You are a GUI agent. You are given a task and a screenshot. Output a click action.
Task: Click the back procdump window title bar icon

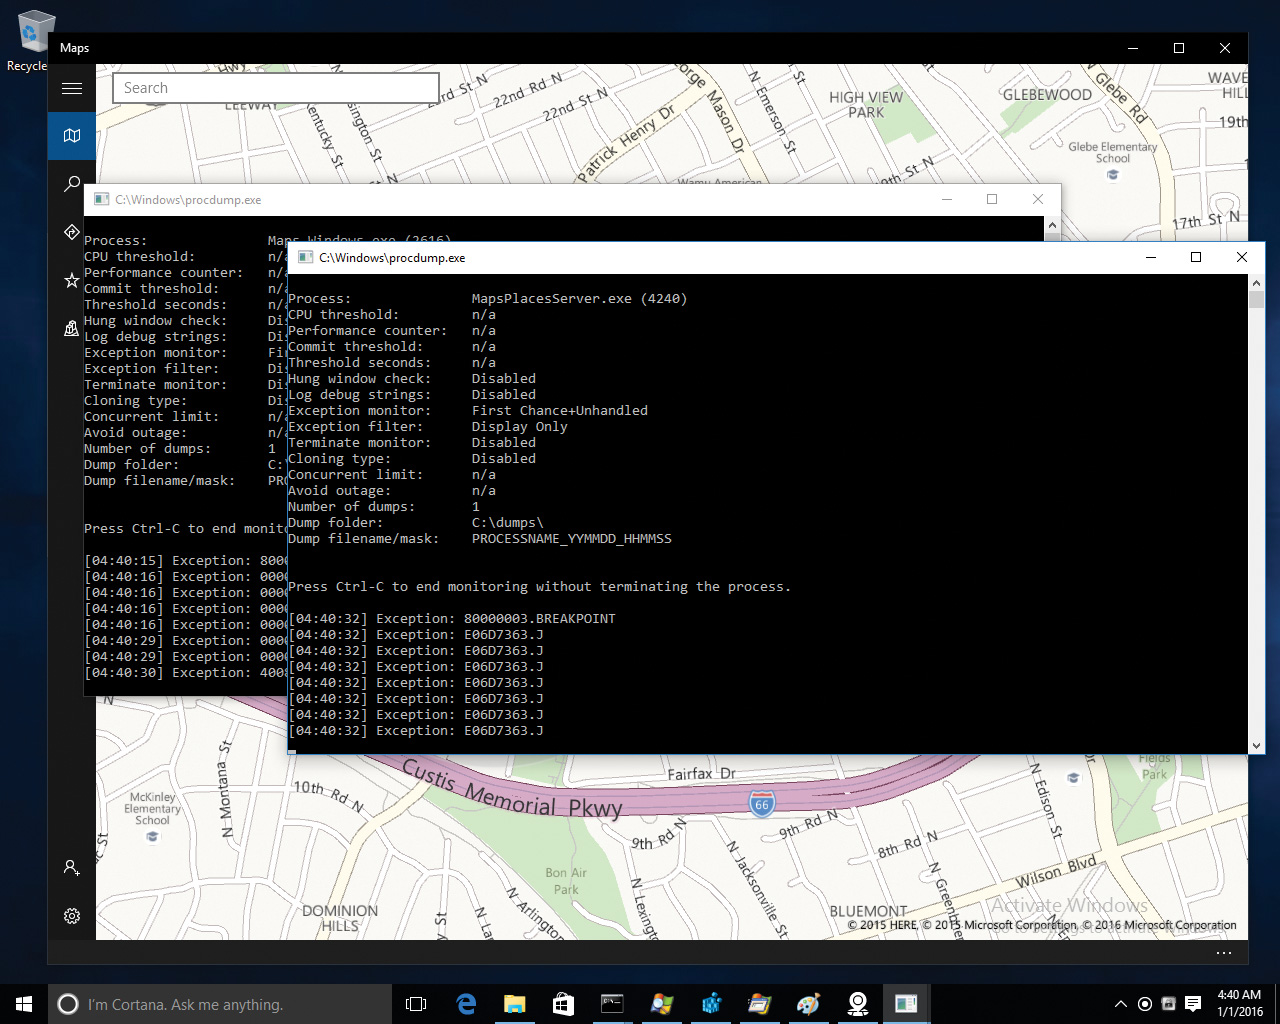[100, 199]
